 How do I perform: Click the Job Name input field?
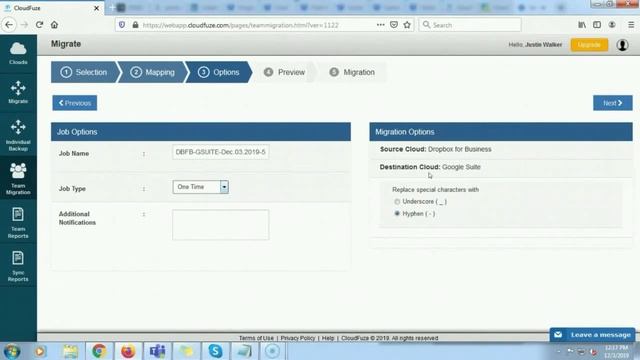coord(220,152)
